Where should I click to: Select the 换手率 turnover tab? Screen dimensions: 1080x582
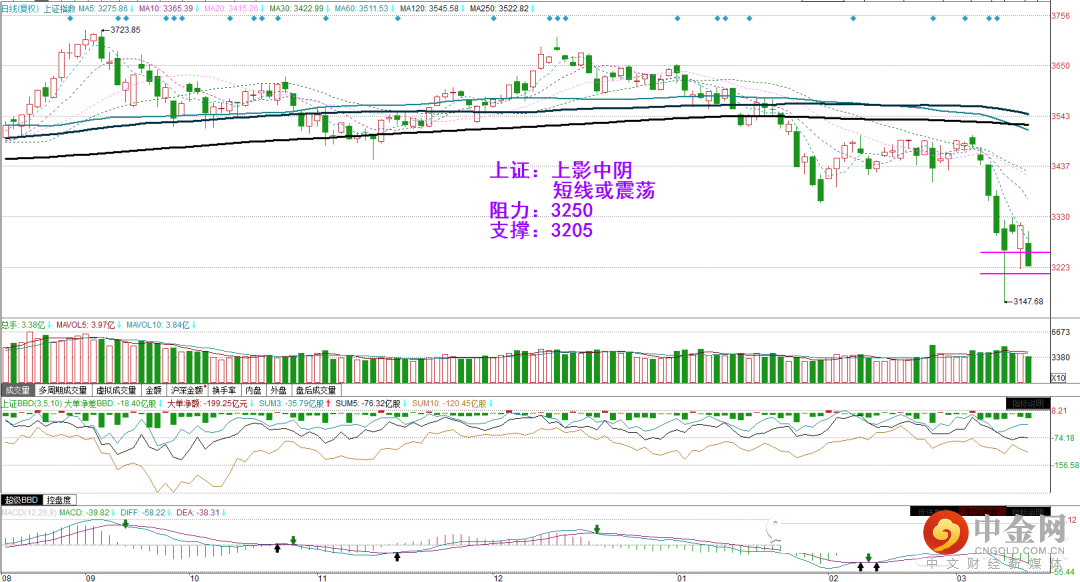point(224,390)
